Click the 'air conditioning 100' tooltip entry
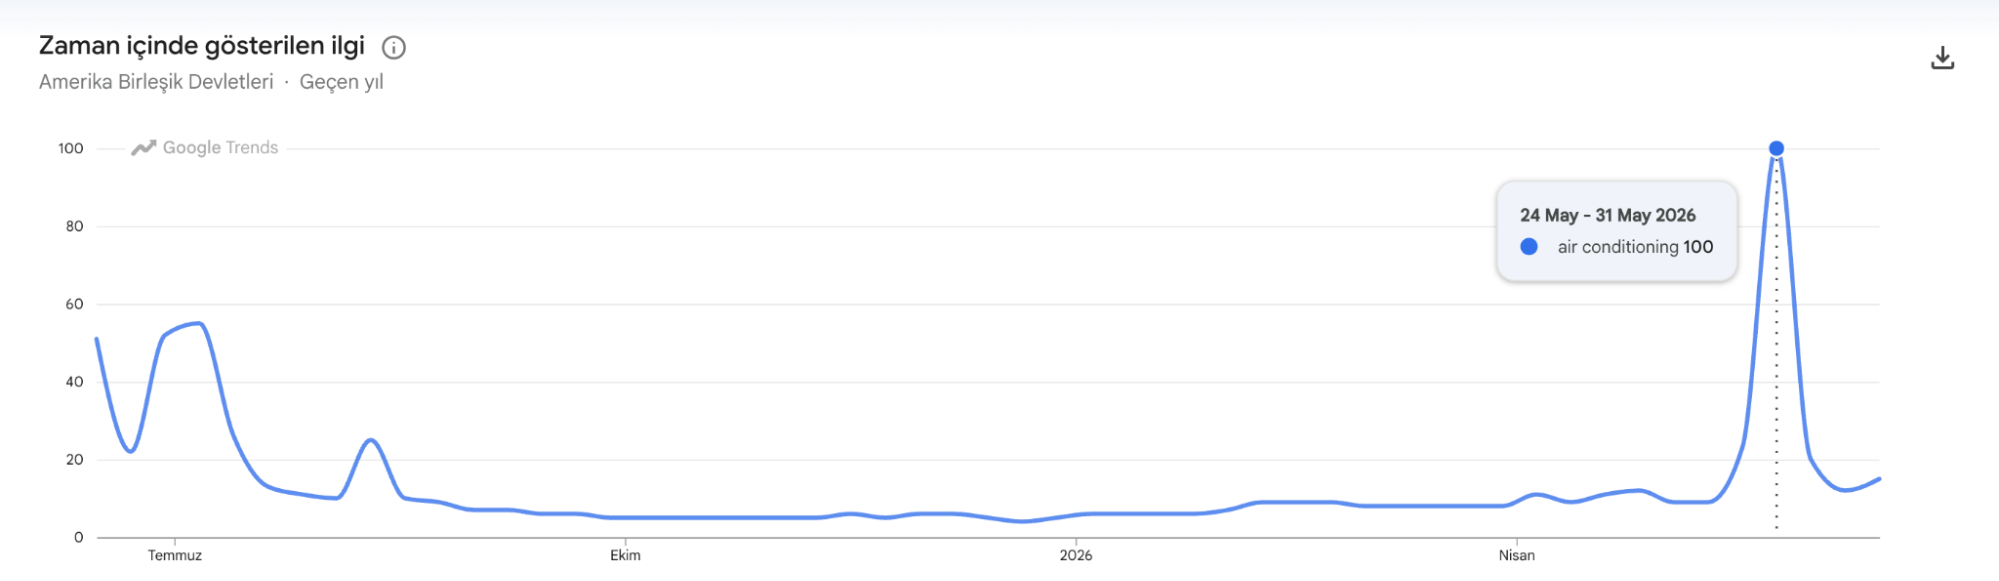1999x581 pixels. click(x=1635, y=247)
